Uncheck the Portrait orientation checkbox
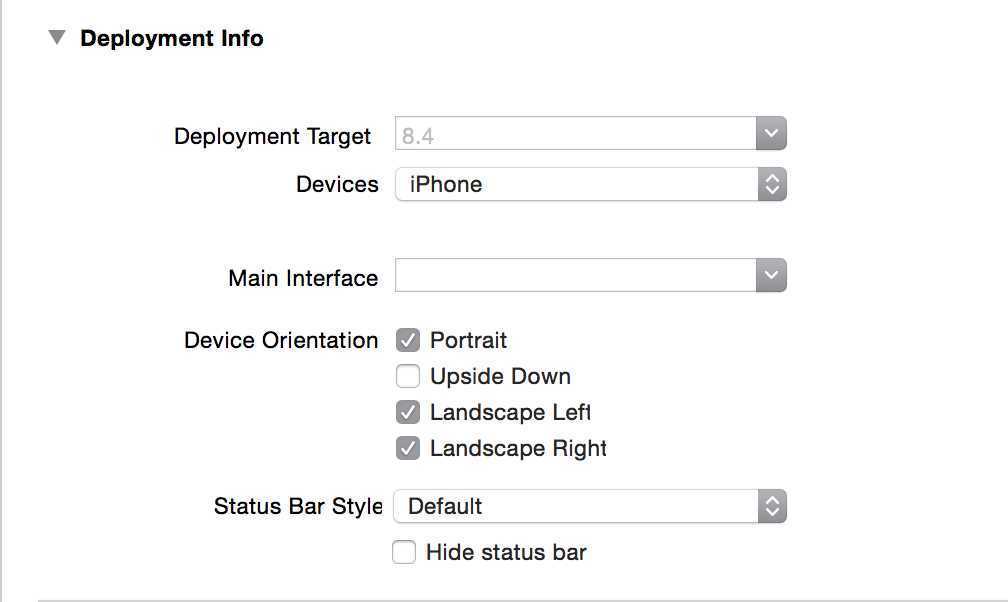This screenshot has width=1008, height=602. coord(407,340)
